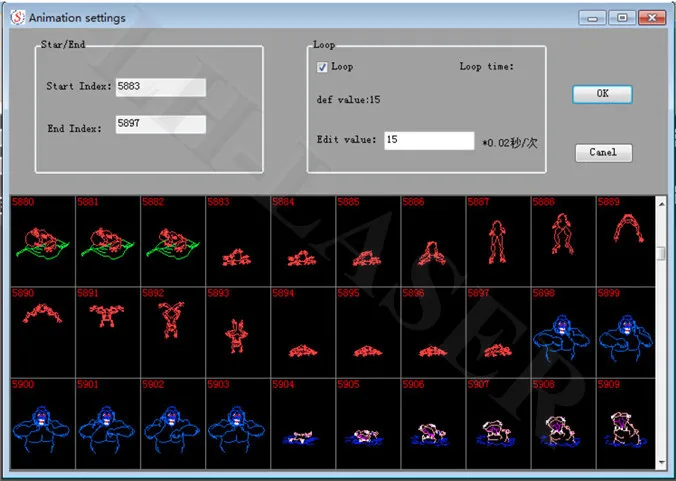This screenshot has height=481, width=676.
Task: Select frame thumbnail 5885
Action: pos(369,241)
